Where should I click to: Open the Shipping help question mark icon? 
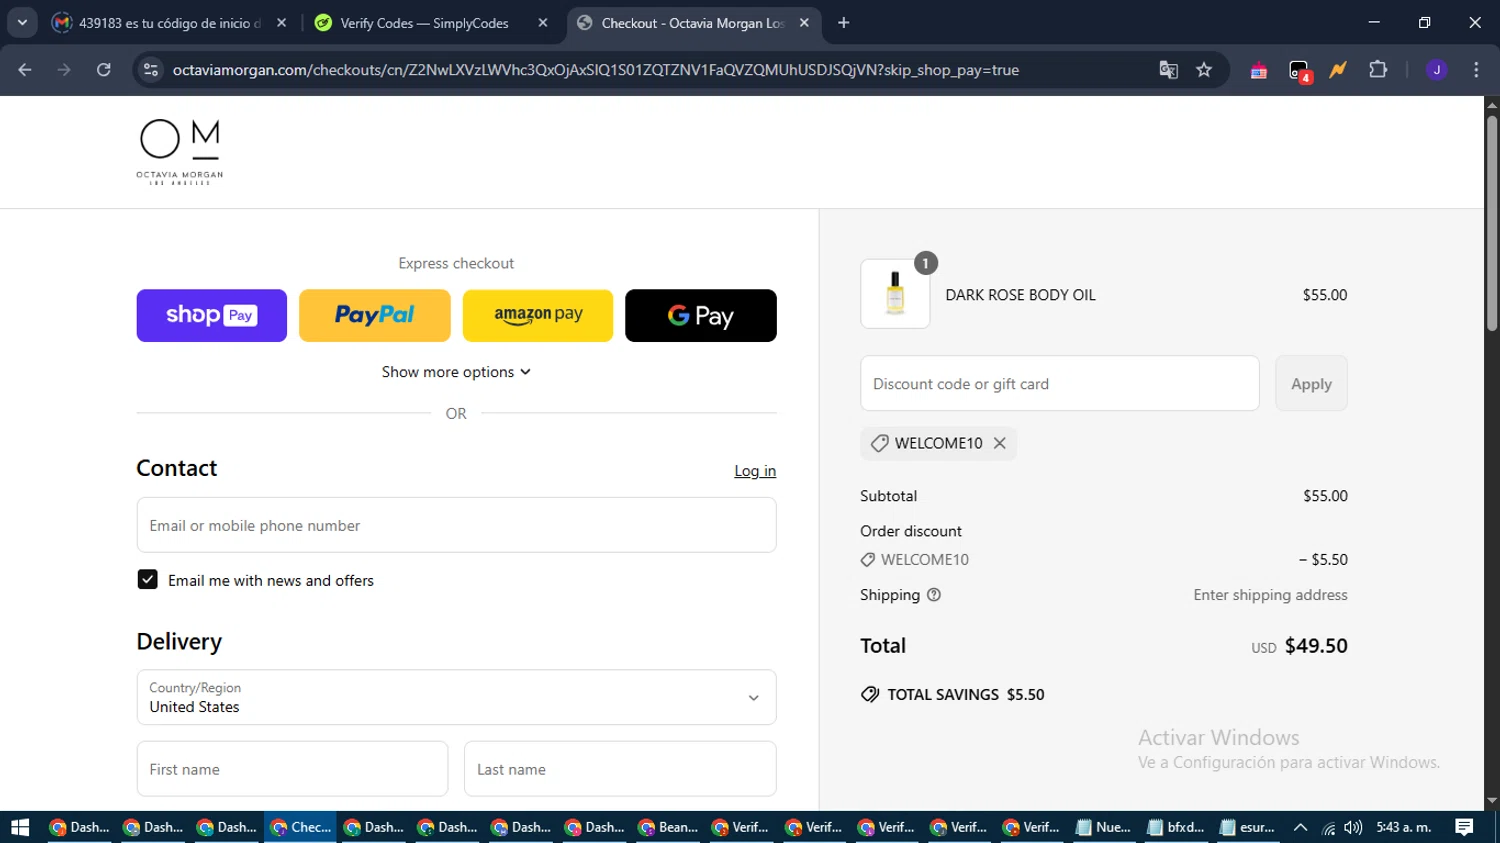pyautogui.click(x=934, y=595)
